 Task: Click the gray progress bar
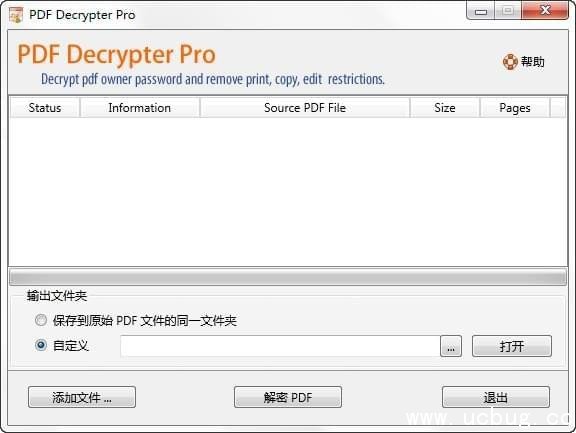288,277
